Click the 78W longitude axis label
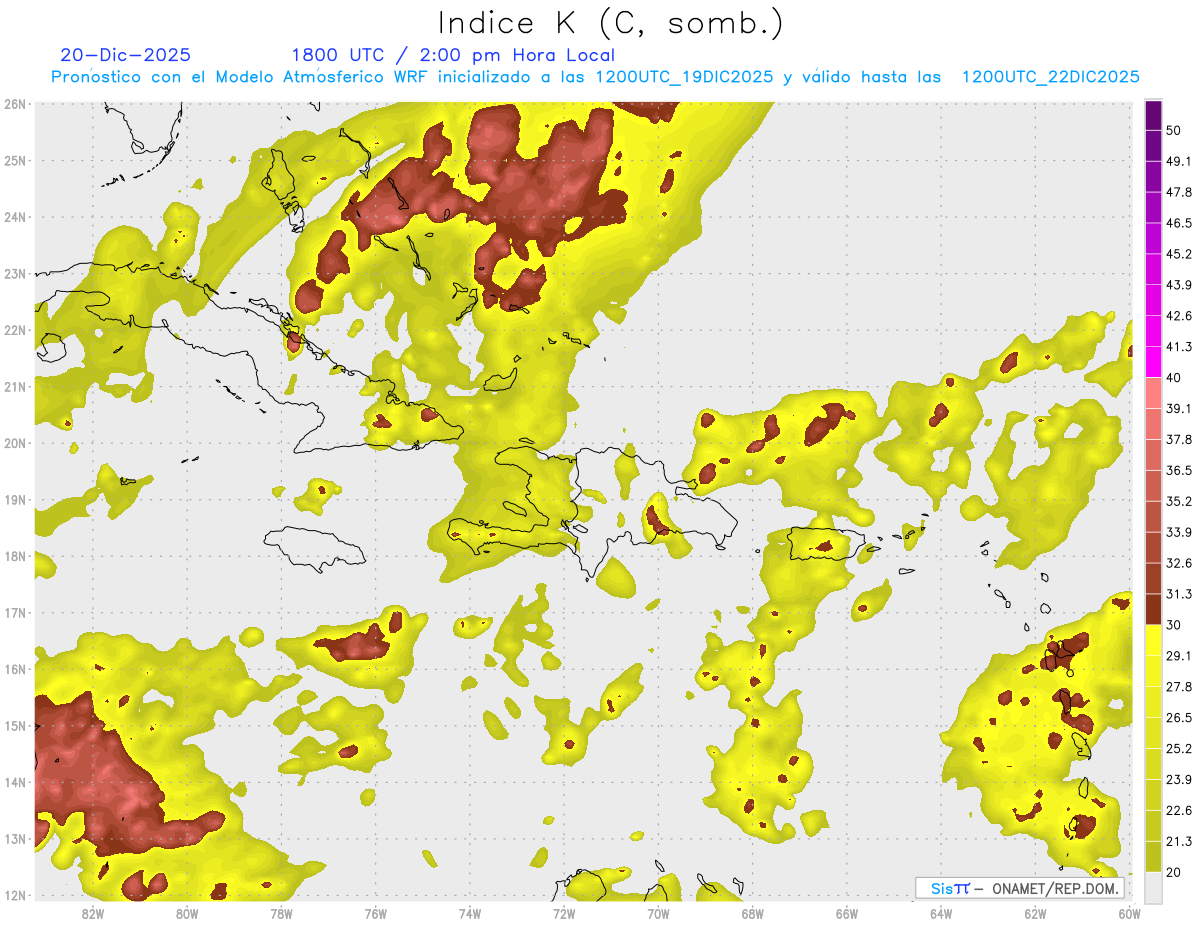 point(281,914)
